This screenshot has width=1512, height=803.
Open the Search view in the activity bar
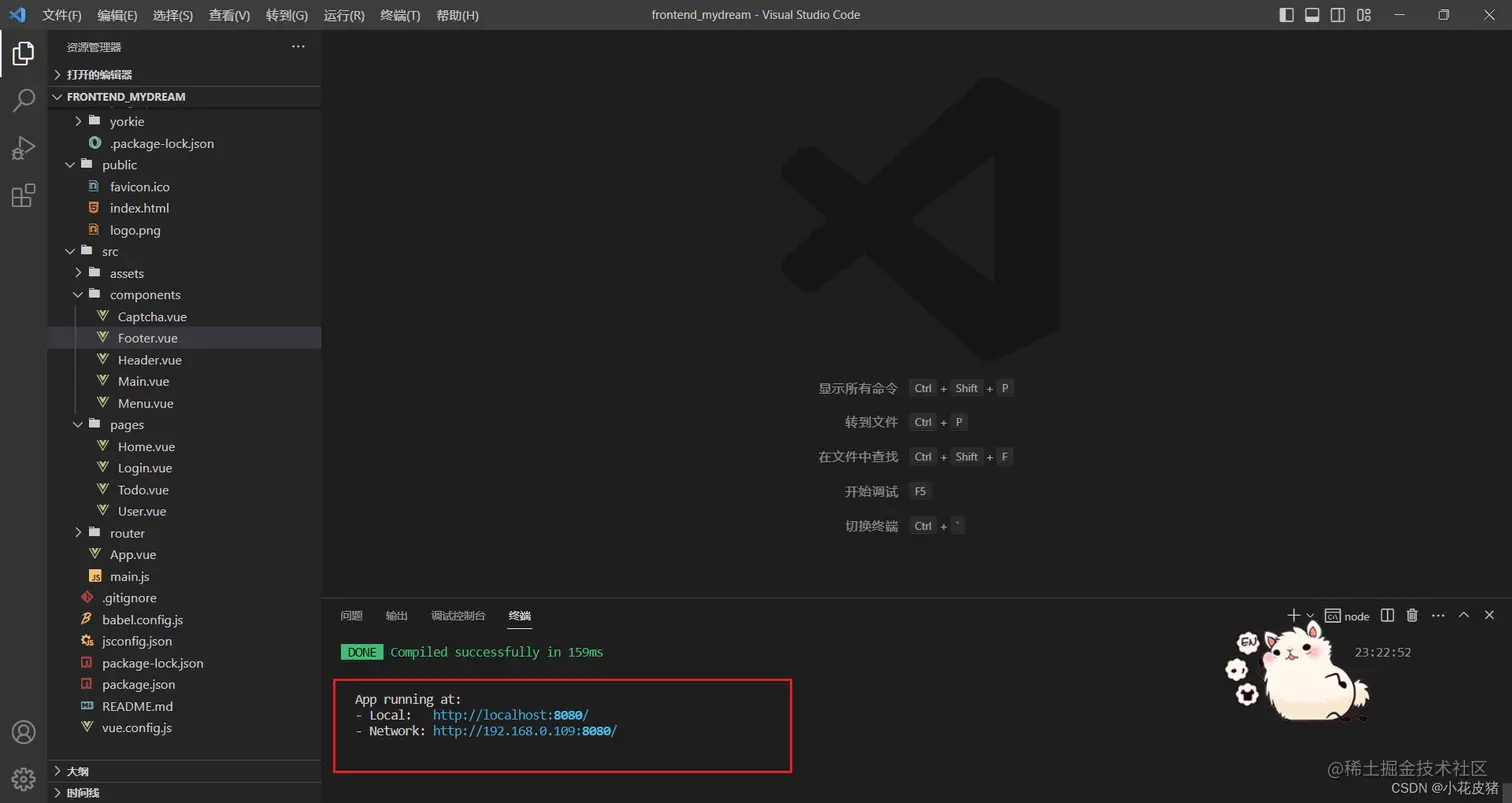click(23, 100)
